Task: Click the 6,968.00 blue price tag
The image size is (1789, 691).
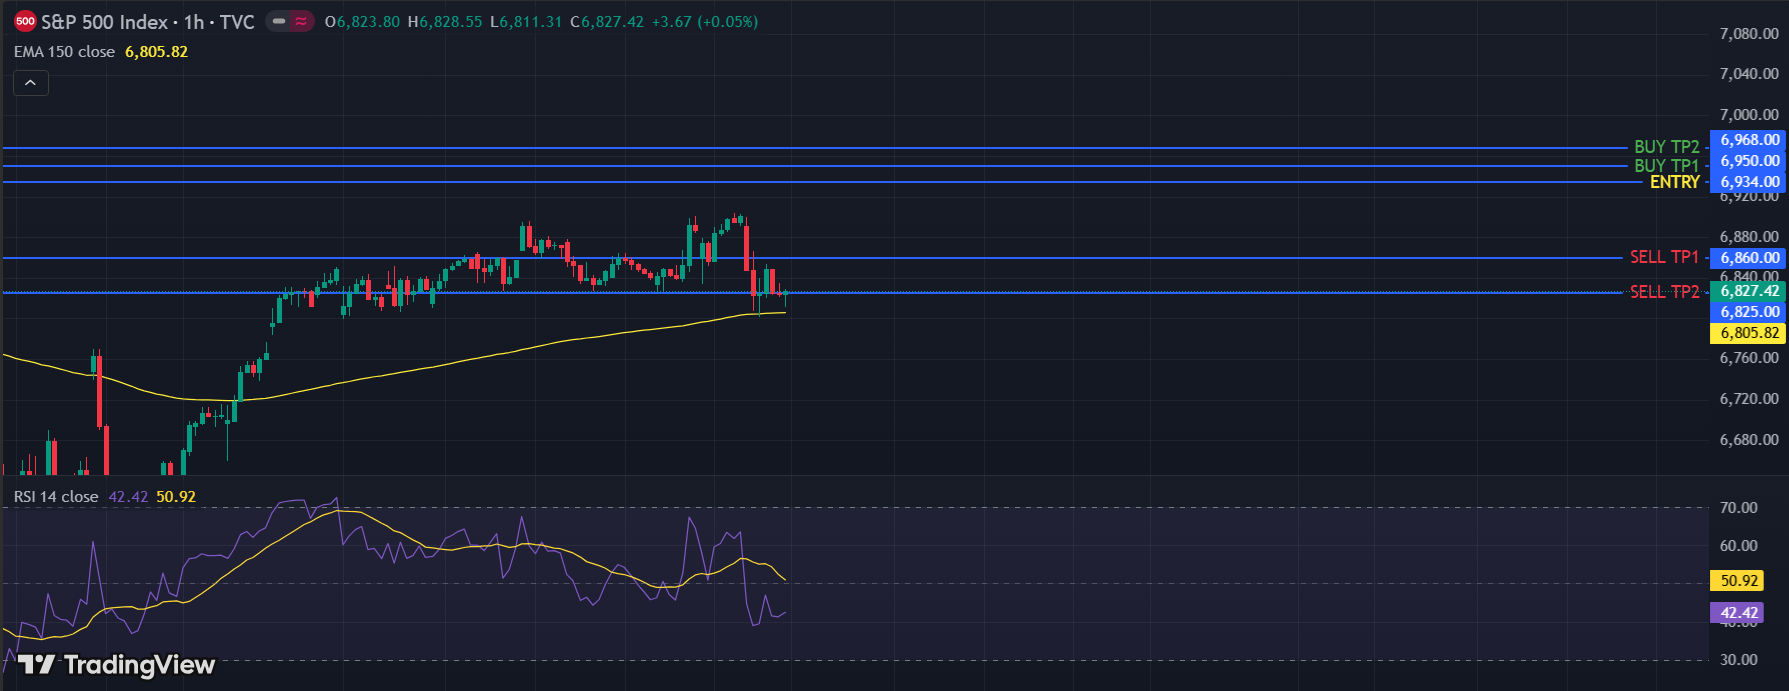Action: (1749, 140)
